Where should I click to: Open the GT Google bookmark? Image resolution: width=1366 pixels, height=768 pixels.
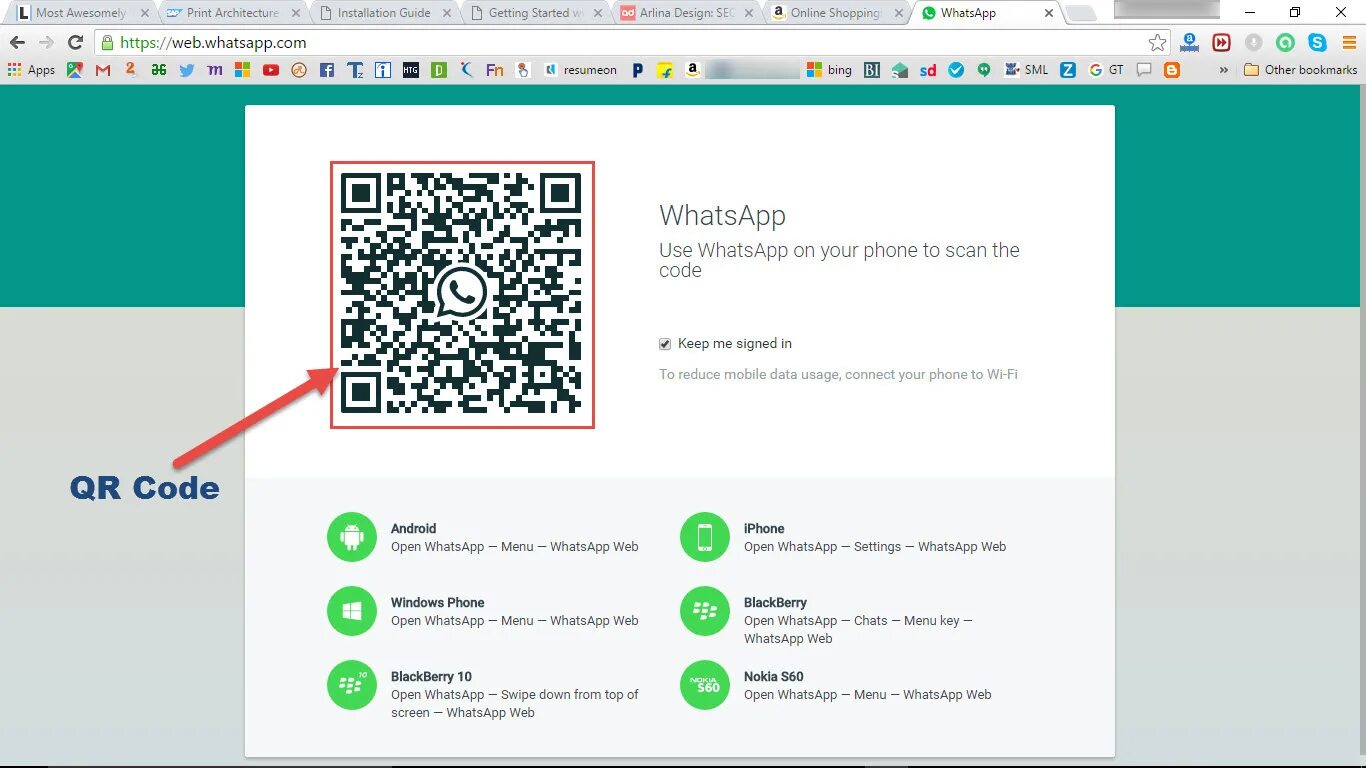click(x=1106, y=70)
